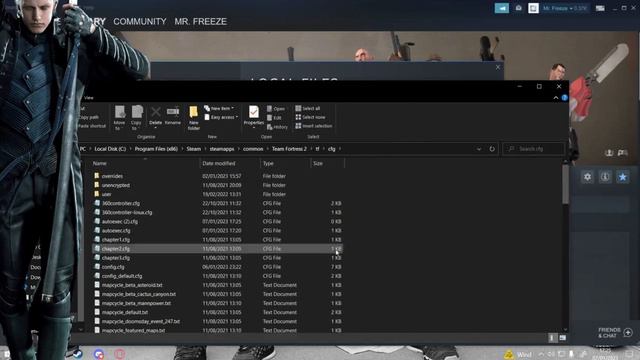Switch to details view icon in status bar
The height and width of the screenshot is (360, 640).
[x=552, y=338]
